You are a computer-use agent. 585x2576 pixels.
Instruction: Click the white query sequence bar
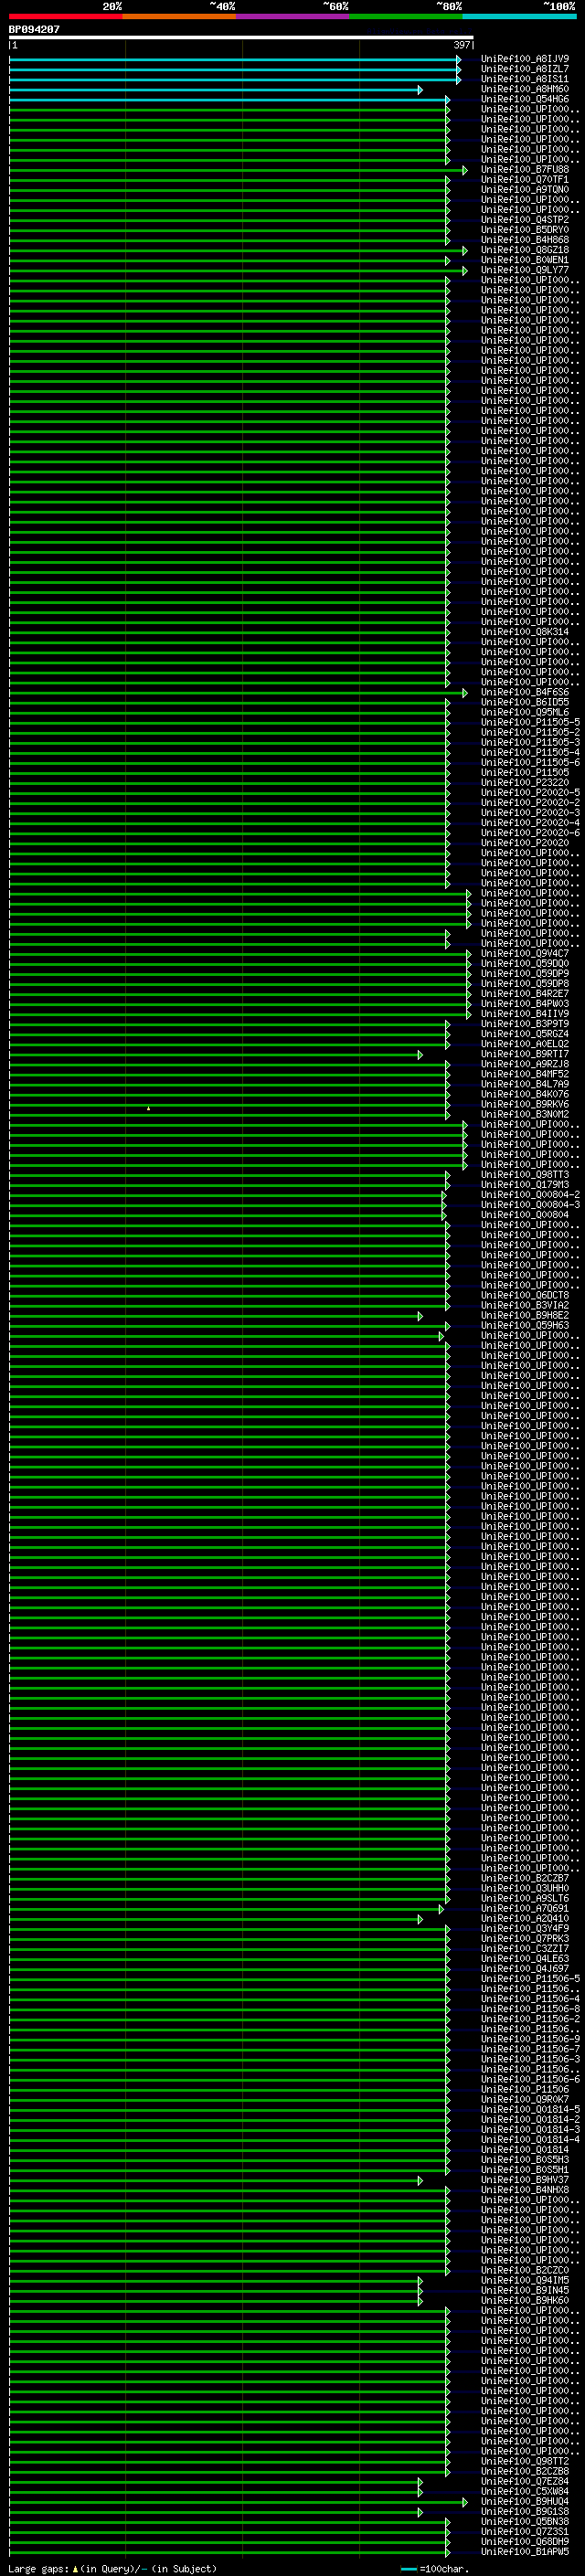pos(241,37)
